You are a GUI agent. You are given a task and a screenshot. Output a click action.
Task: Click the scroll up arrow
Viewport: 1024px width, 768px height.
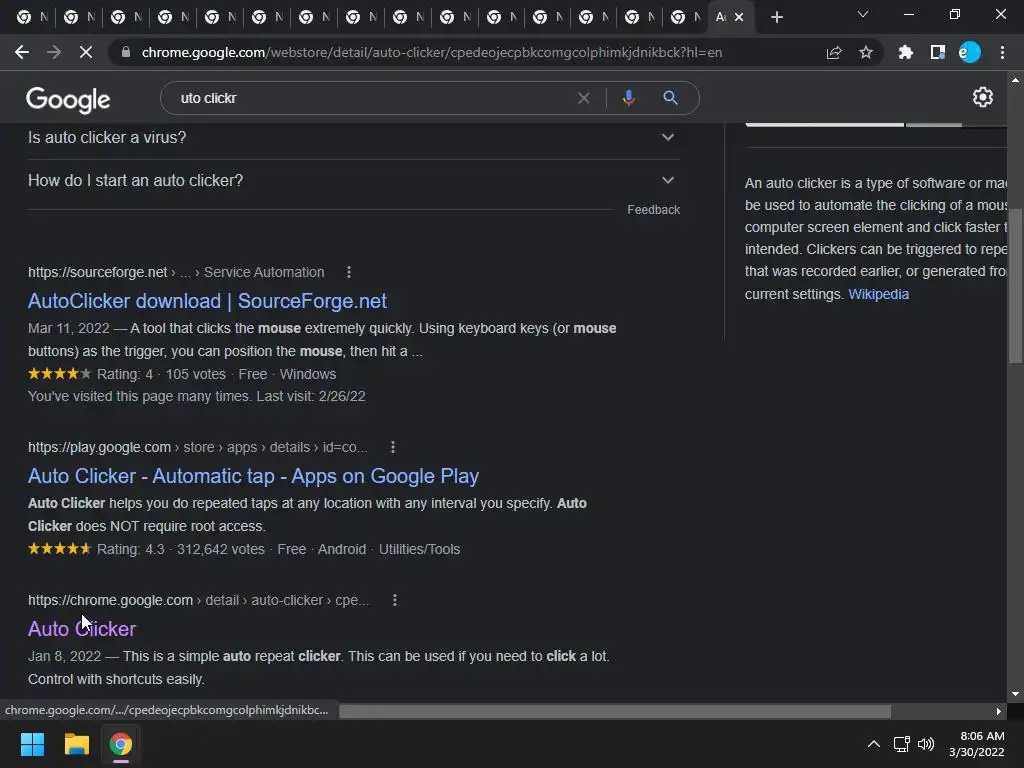1015,80
